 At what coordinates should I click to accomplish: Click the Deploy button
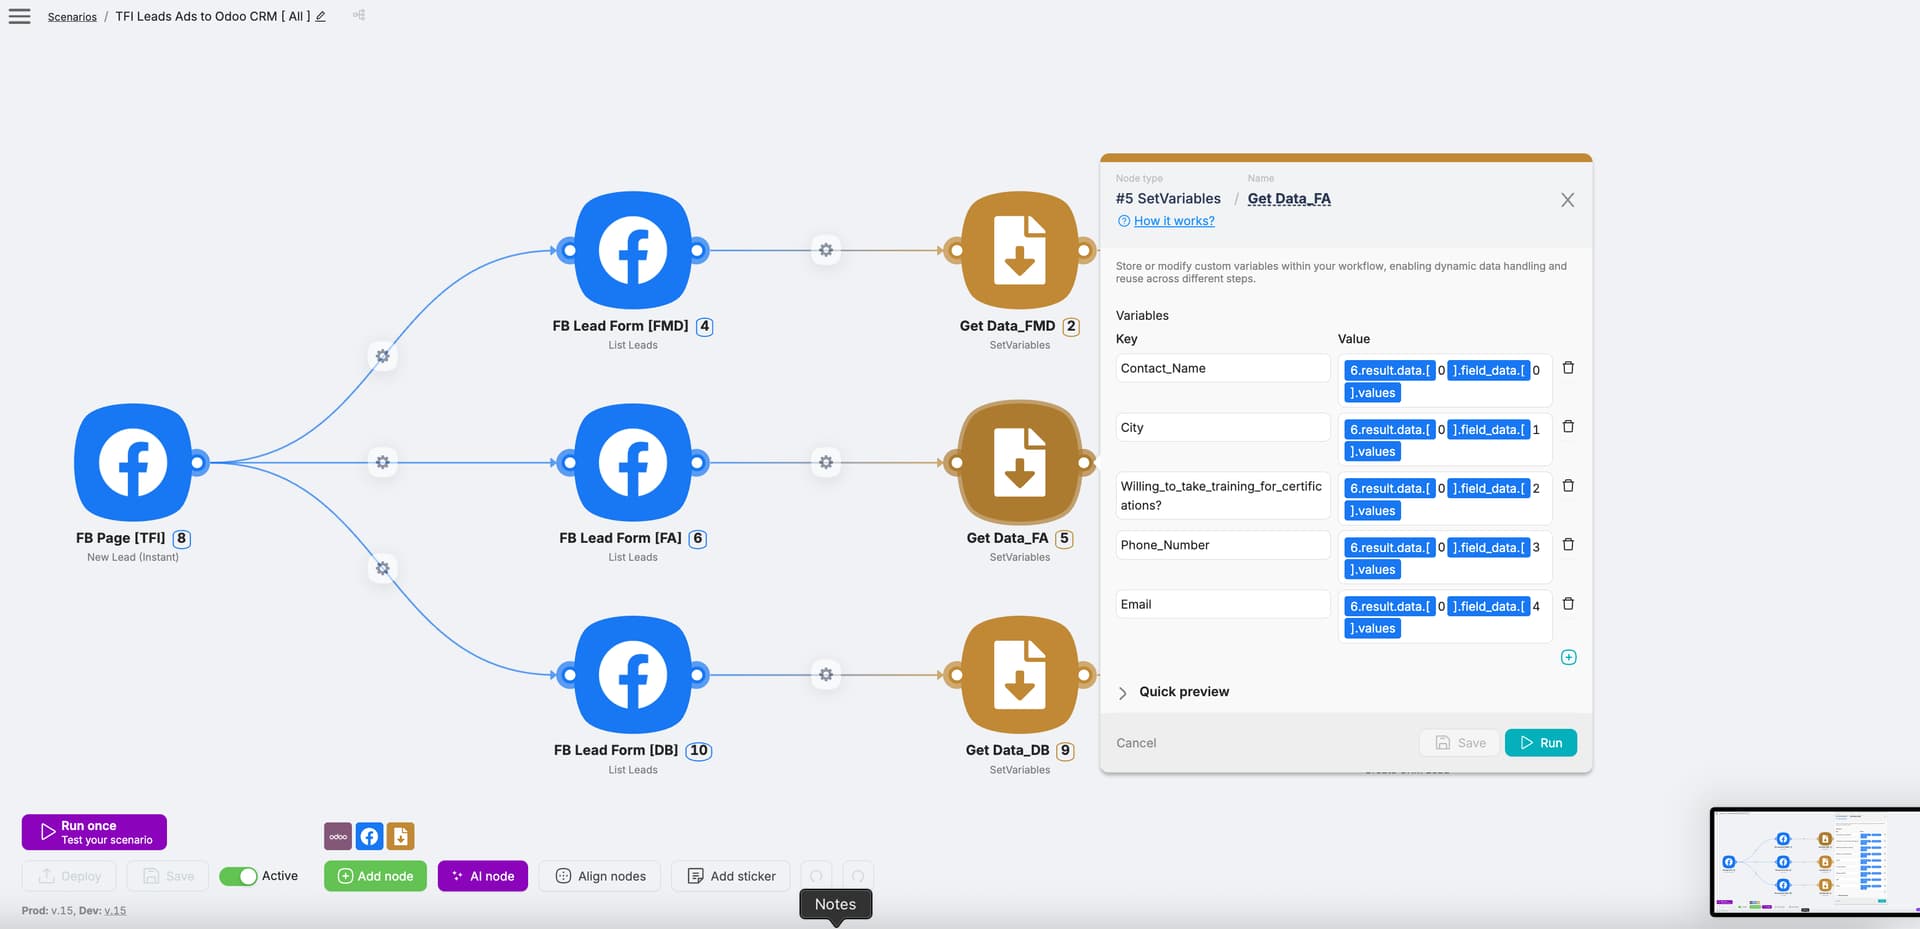pos(69,876)
